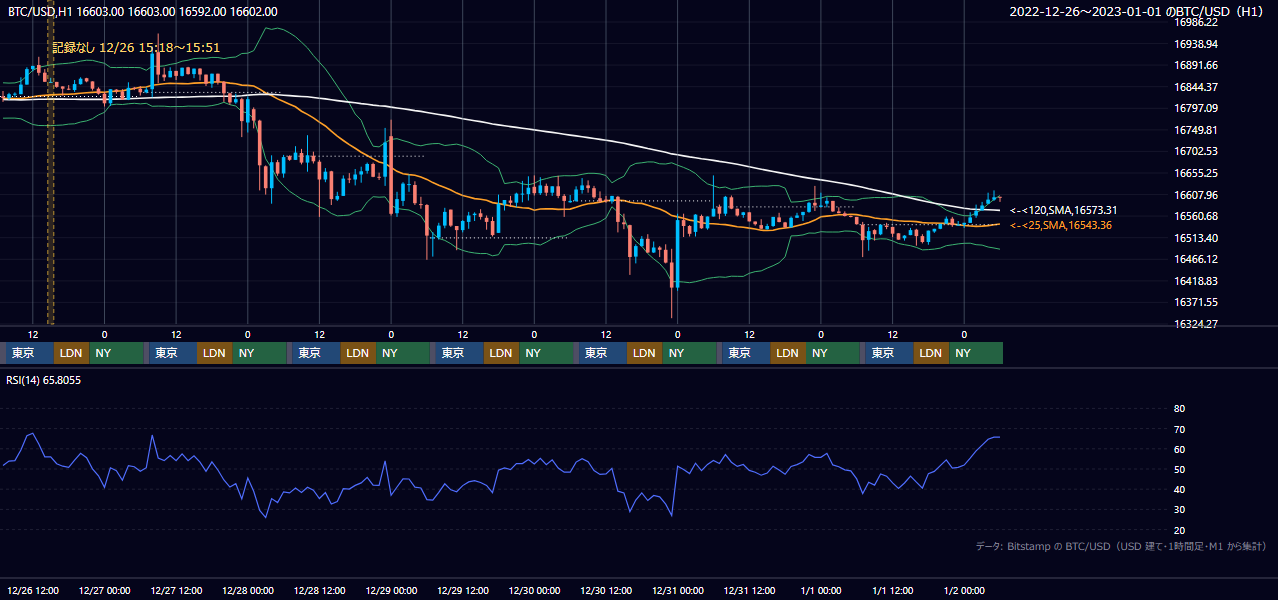Click price axis value 16986.22
This screenshot has height=600, width=1278.
point(1195,22)
